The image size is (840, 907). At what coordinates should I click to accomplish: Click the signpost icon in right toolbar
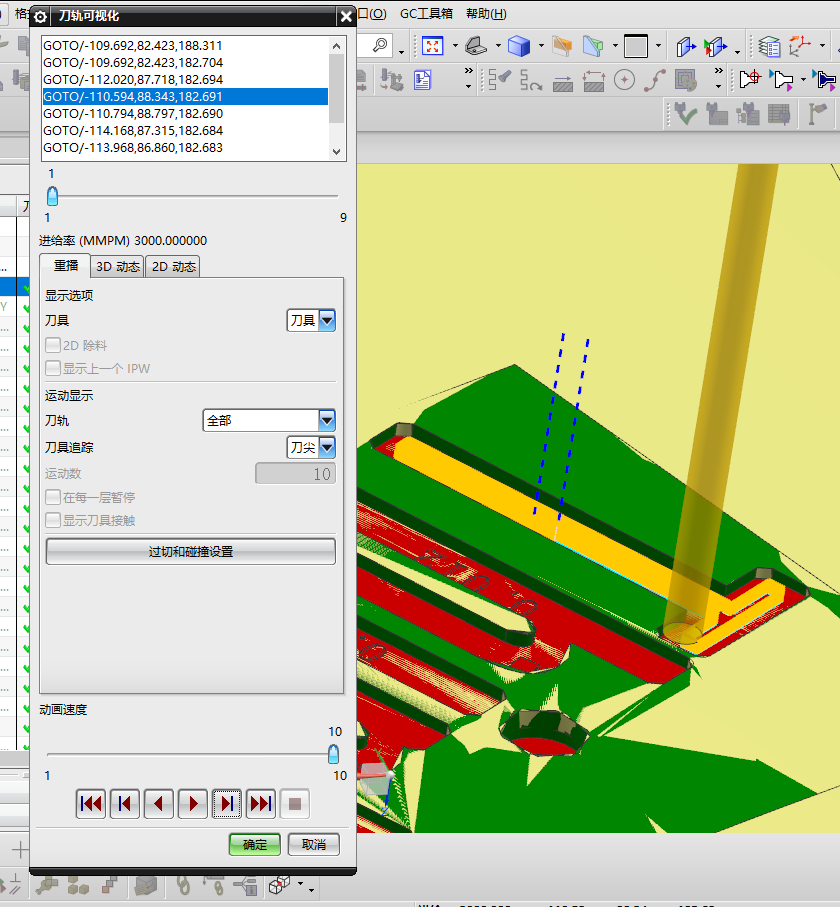coord(816,114)
